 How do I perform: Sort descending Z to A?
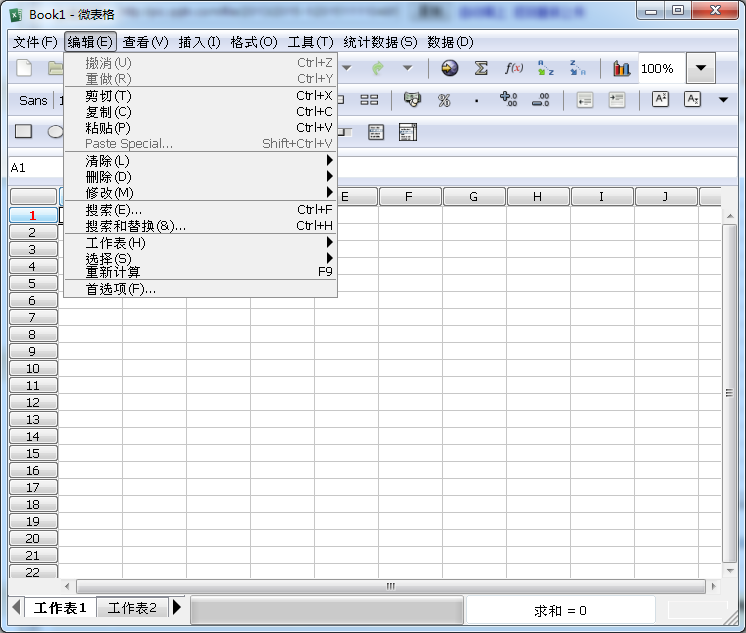(578, 68)
